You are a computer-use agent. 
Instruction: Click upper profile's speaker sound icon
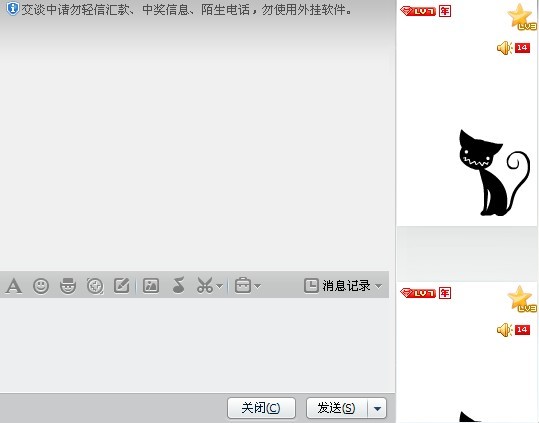[505, 48]
